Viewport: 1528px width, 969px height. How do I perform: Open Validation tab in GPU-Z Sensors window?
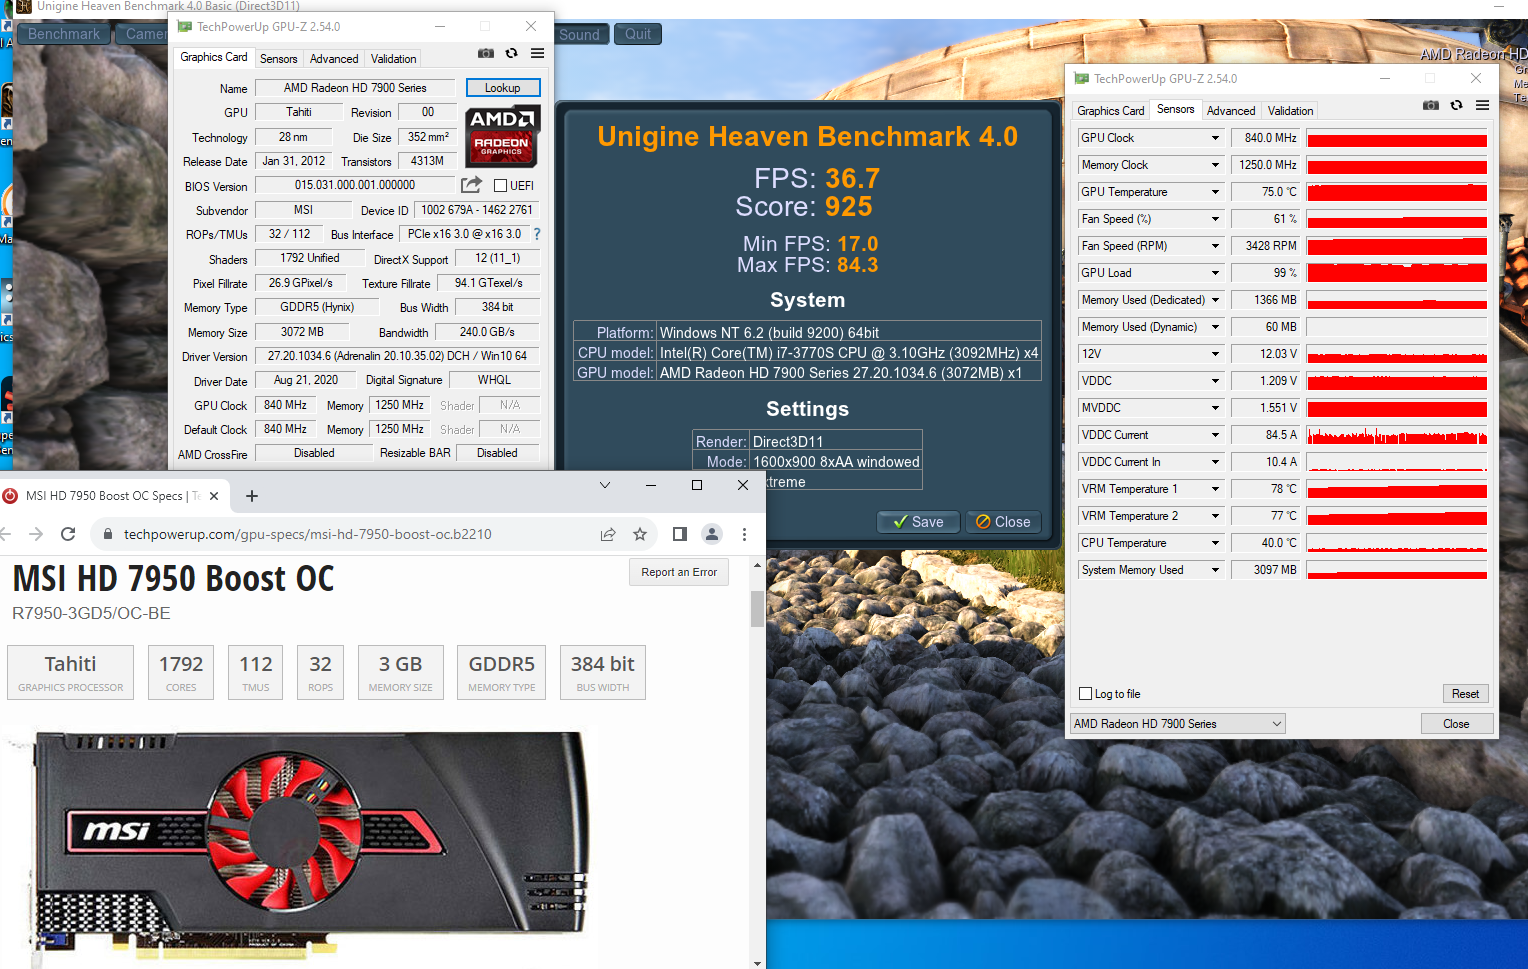1290,111
